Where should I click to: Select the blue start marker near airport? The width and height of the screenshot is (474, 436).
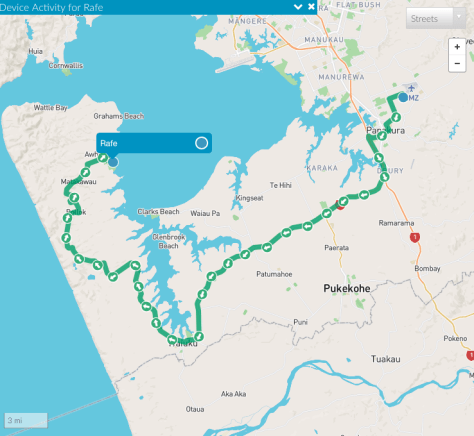coord(403,97)
